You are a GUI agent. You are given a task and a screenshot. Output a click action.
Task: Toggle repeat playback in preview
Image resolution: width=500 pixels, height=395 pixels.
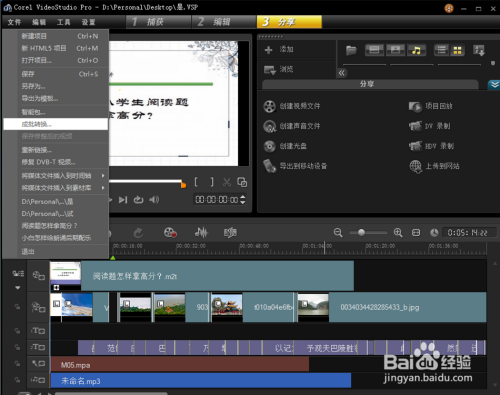[138, 200]
